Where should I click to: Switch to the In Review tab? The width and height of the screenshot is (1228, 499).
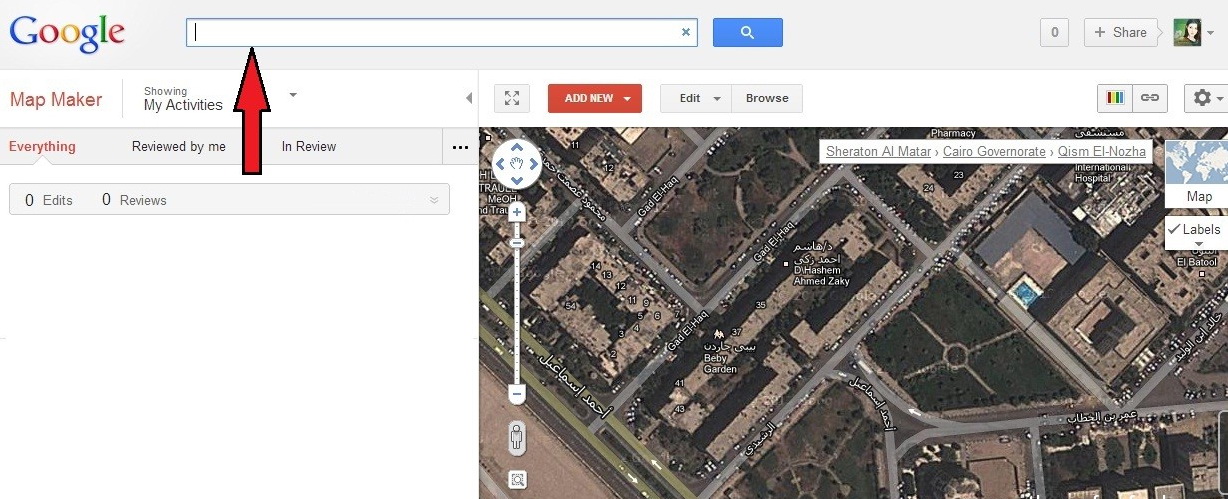pos(309,146)
